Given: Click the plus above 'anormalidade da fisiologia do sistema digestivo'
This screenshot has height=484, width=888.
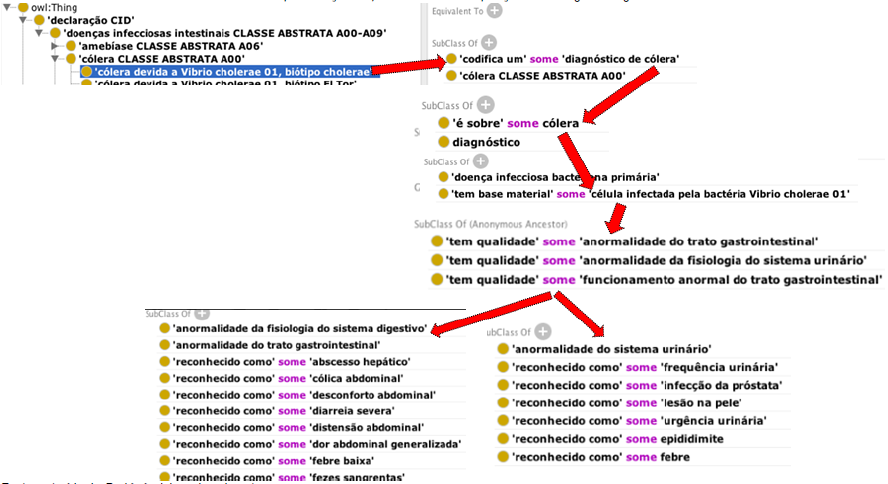Looking at the screenshot, I should [203, 313].
